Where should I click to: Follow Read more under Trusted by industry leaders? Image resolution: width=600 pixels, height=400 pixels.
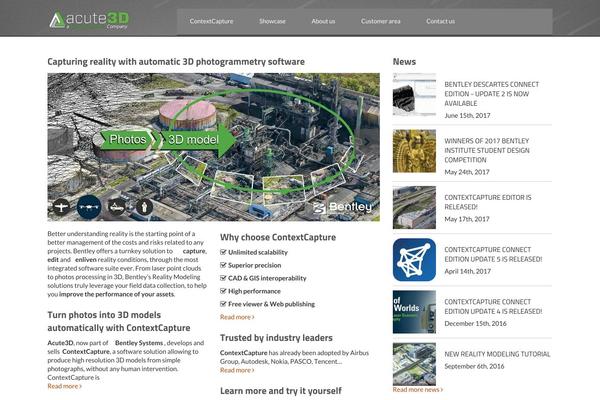click(237, 370)
